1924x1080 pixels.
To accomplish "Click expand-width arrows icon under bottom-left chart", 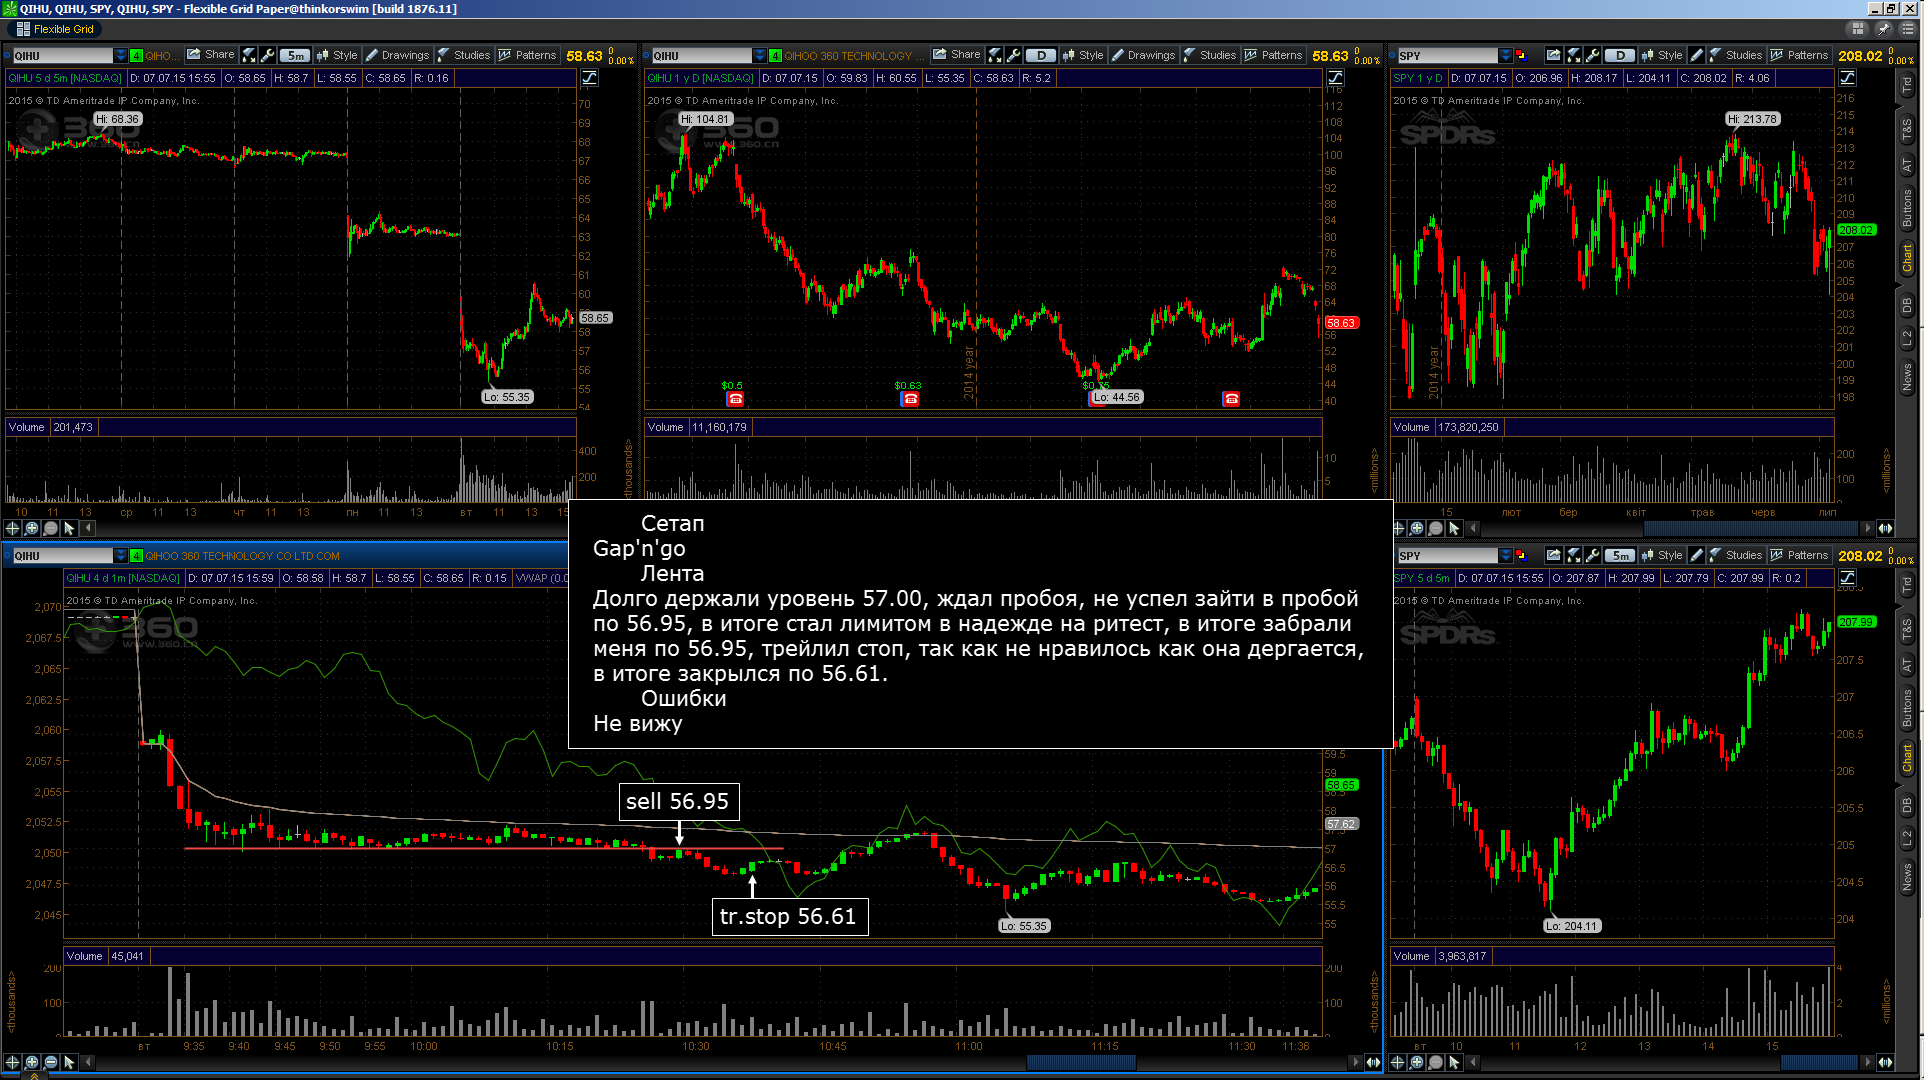I will (x=1373, y=1062).
